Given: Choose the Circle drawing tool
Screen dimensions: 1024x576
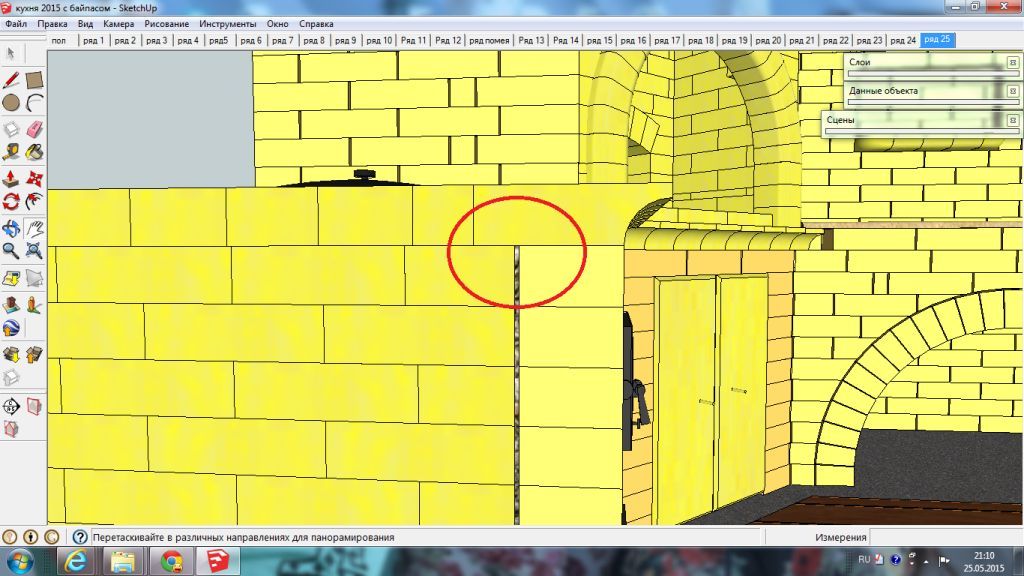Looking at the screenshot, I should 11,103.
